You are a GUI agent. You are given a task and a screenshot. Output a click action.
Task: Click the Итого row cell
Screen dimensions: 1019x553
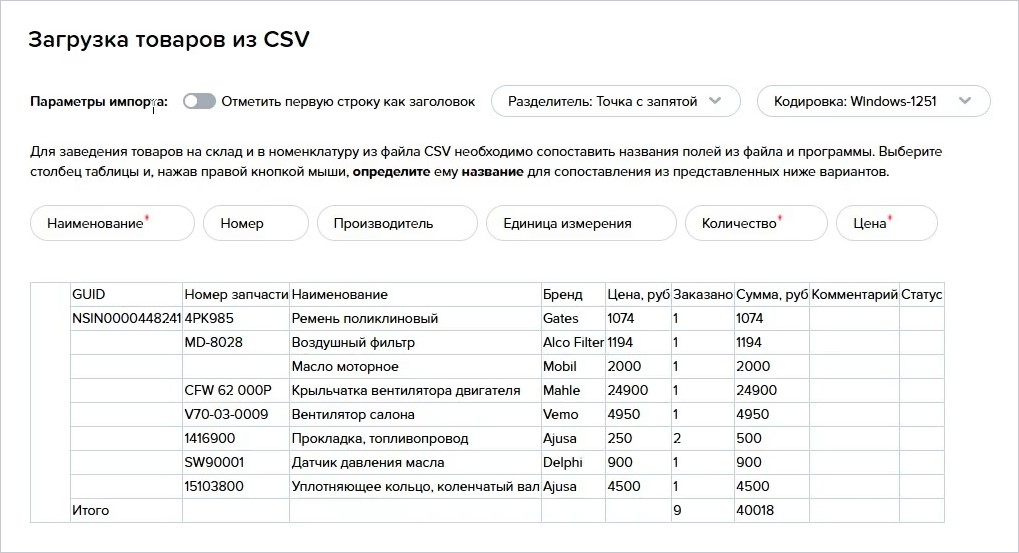(x=126, y=510)
